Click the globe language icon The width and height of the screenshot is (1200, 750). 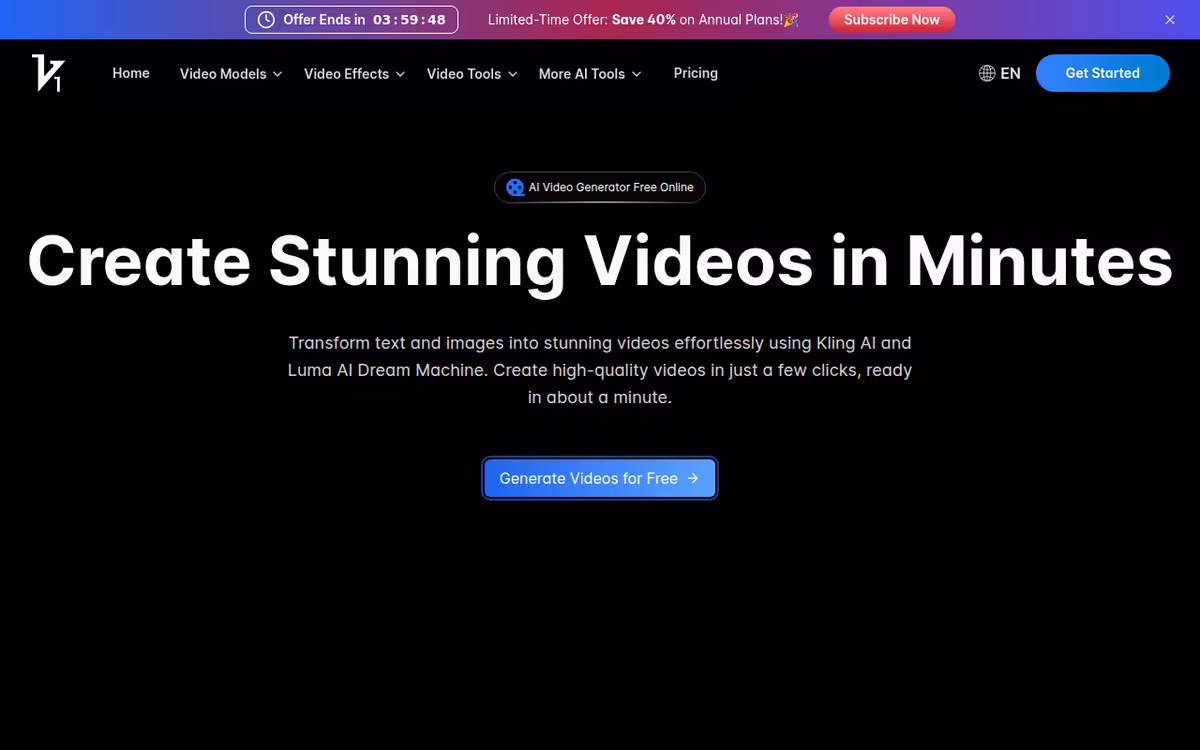pyautogui.click(x=987, y=73)
